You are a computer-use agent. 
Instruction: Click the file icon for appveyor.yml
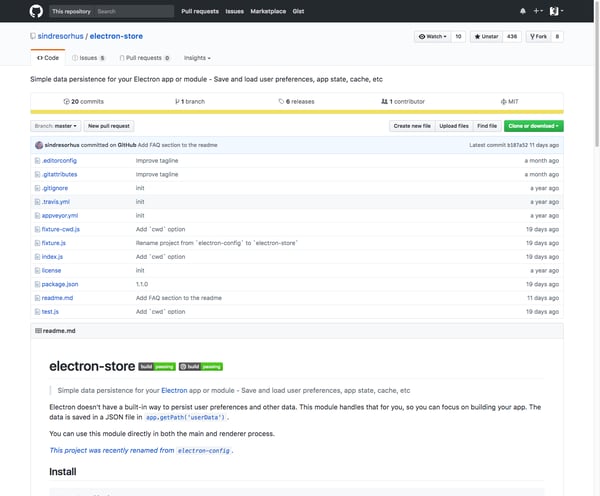(37, 216)
